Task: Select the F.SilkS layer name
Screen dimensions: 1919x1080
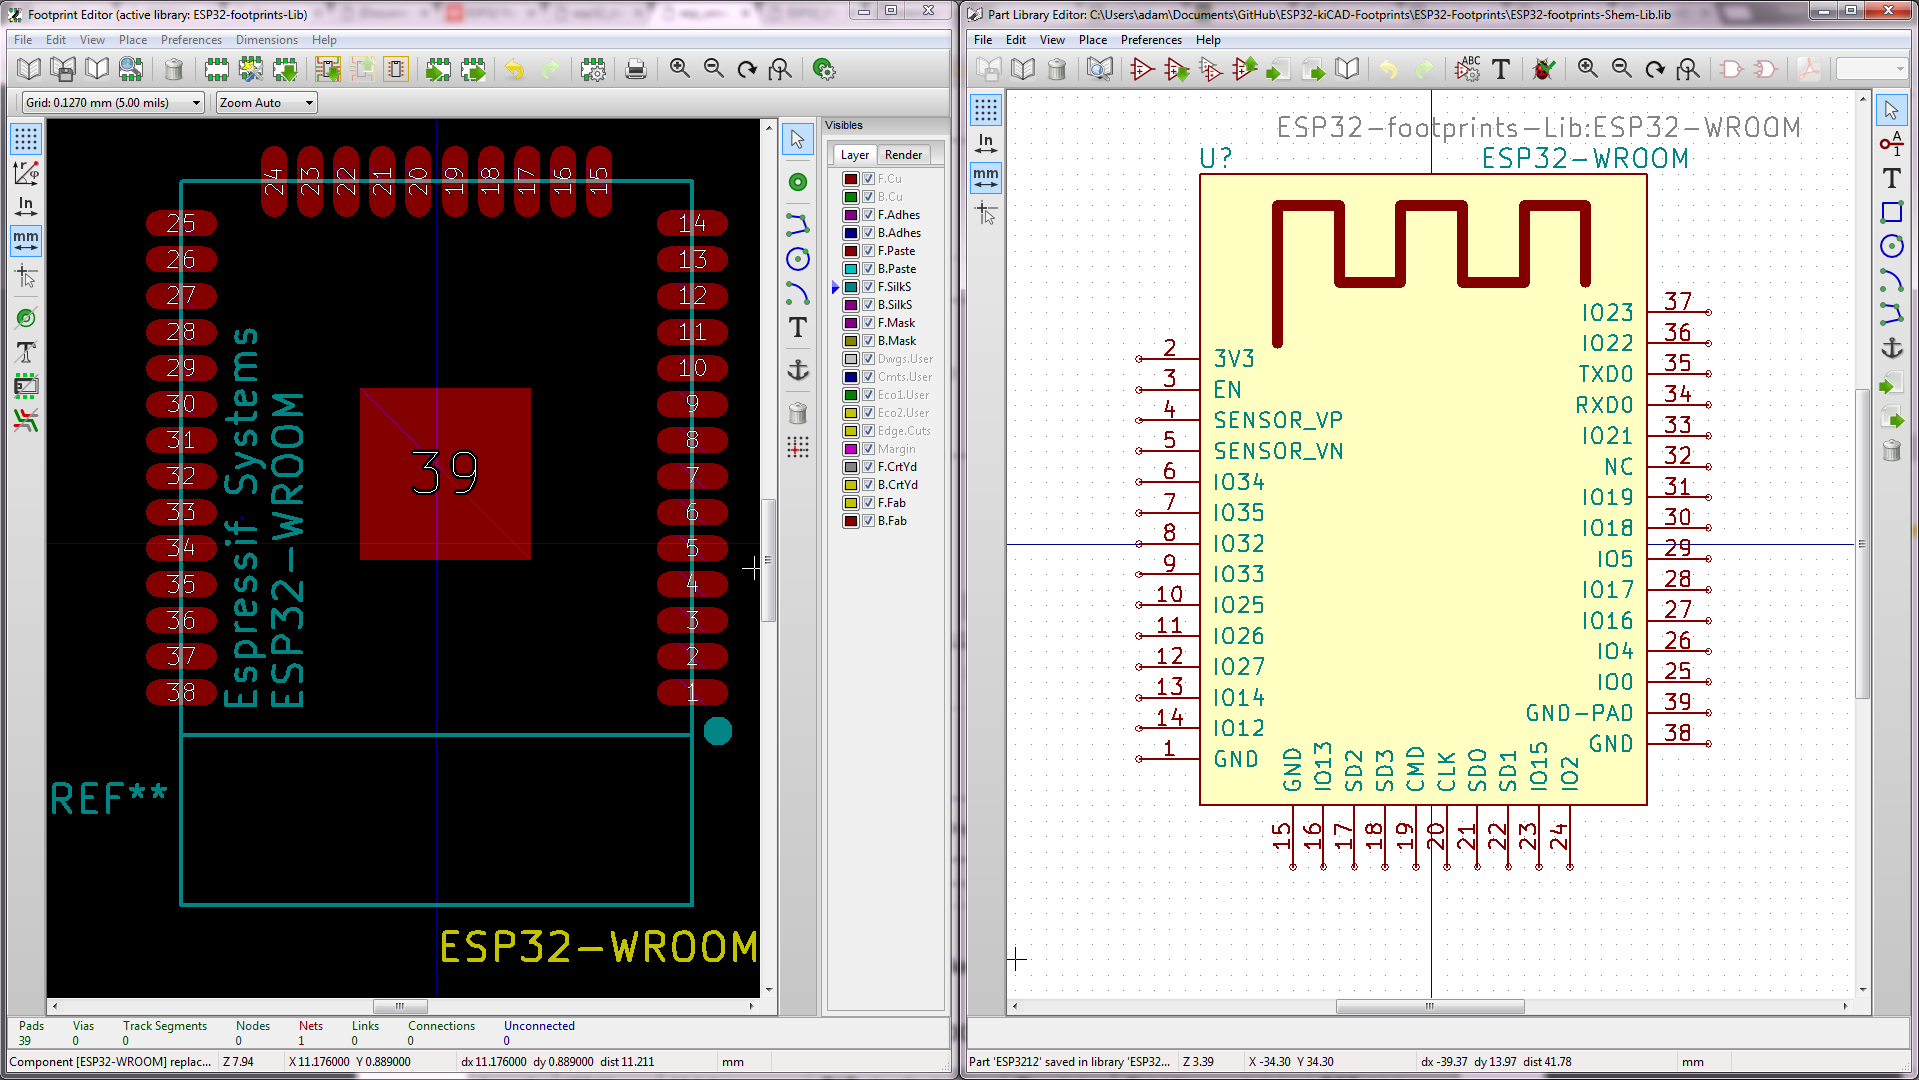Action: [x=894, y=287]
